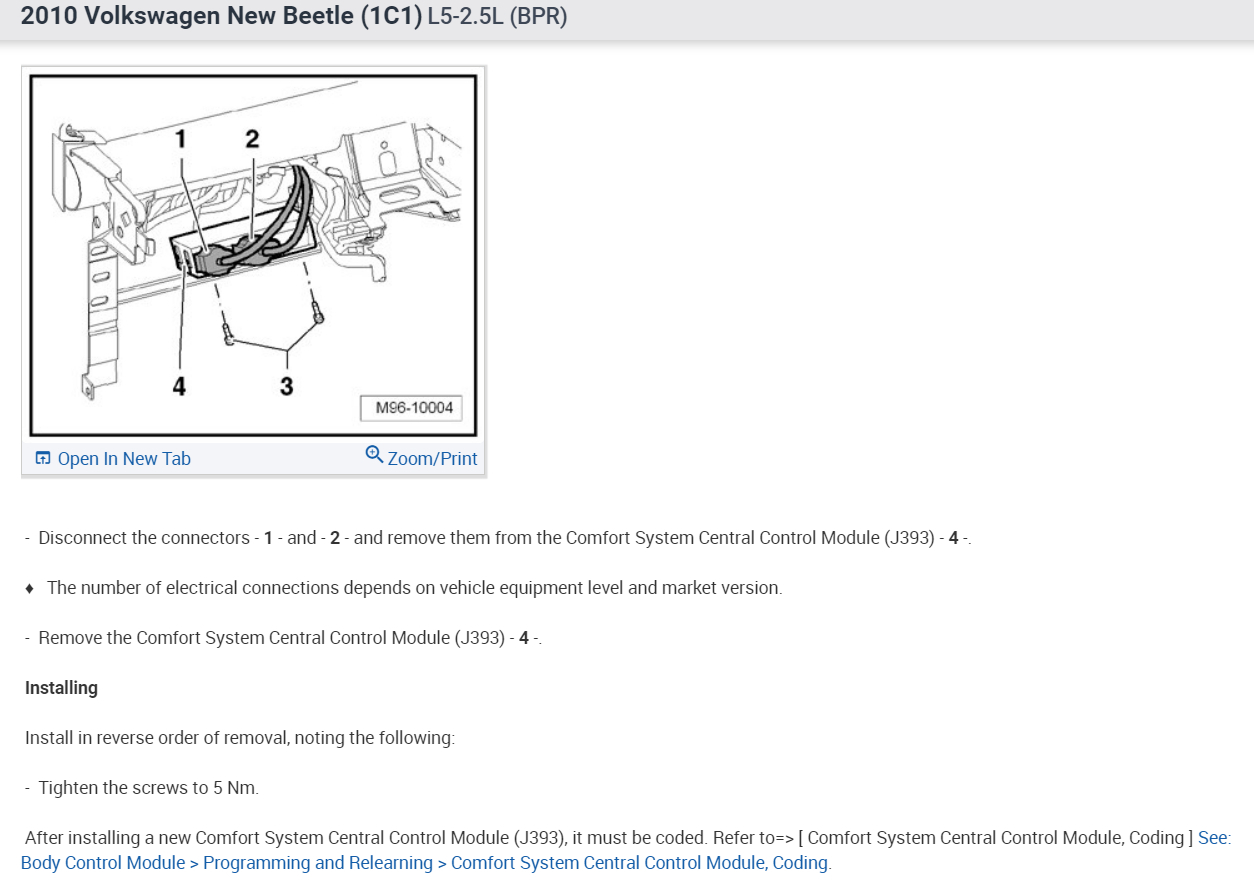The height and width of the screenshot is (891, 1254).
Task: Open Comfort System Central Control Module, Coding link
Action: [640, 862]
